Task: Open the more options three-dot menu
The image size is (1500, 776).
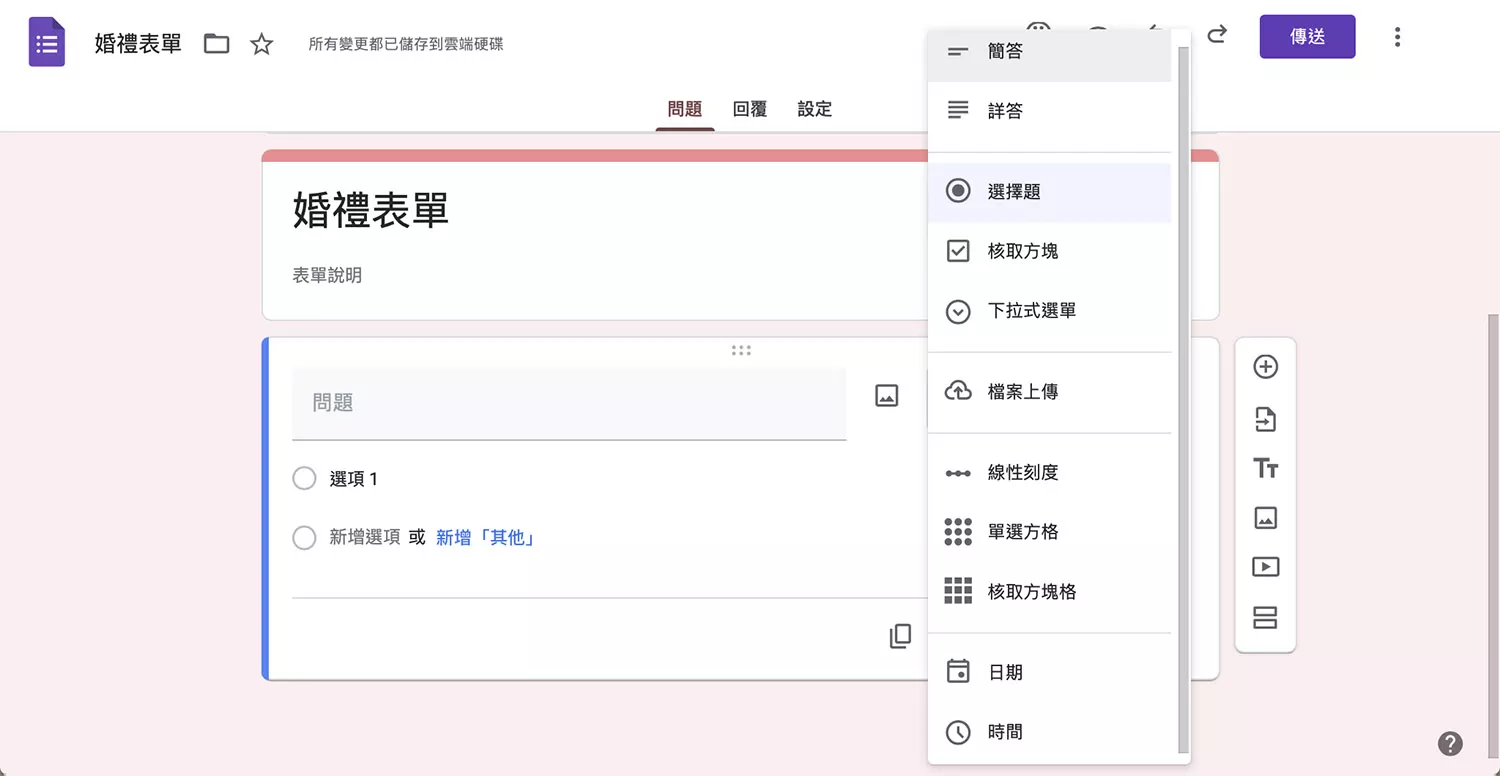Action: (1397, 37)
